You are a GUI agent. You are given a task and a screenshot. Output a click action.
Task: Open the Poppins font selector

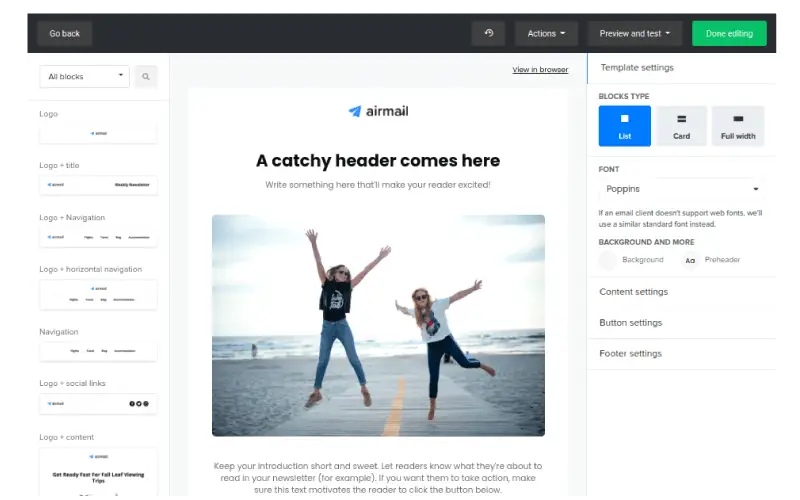682,189
